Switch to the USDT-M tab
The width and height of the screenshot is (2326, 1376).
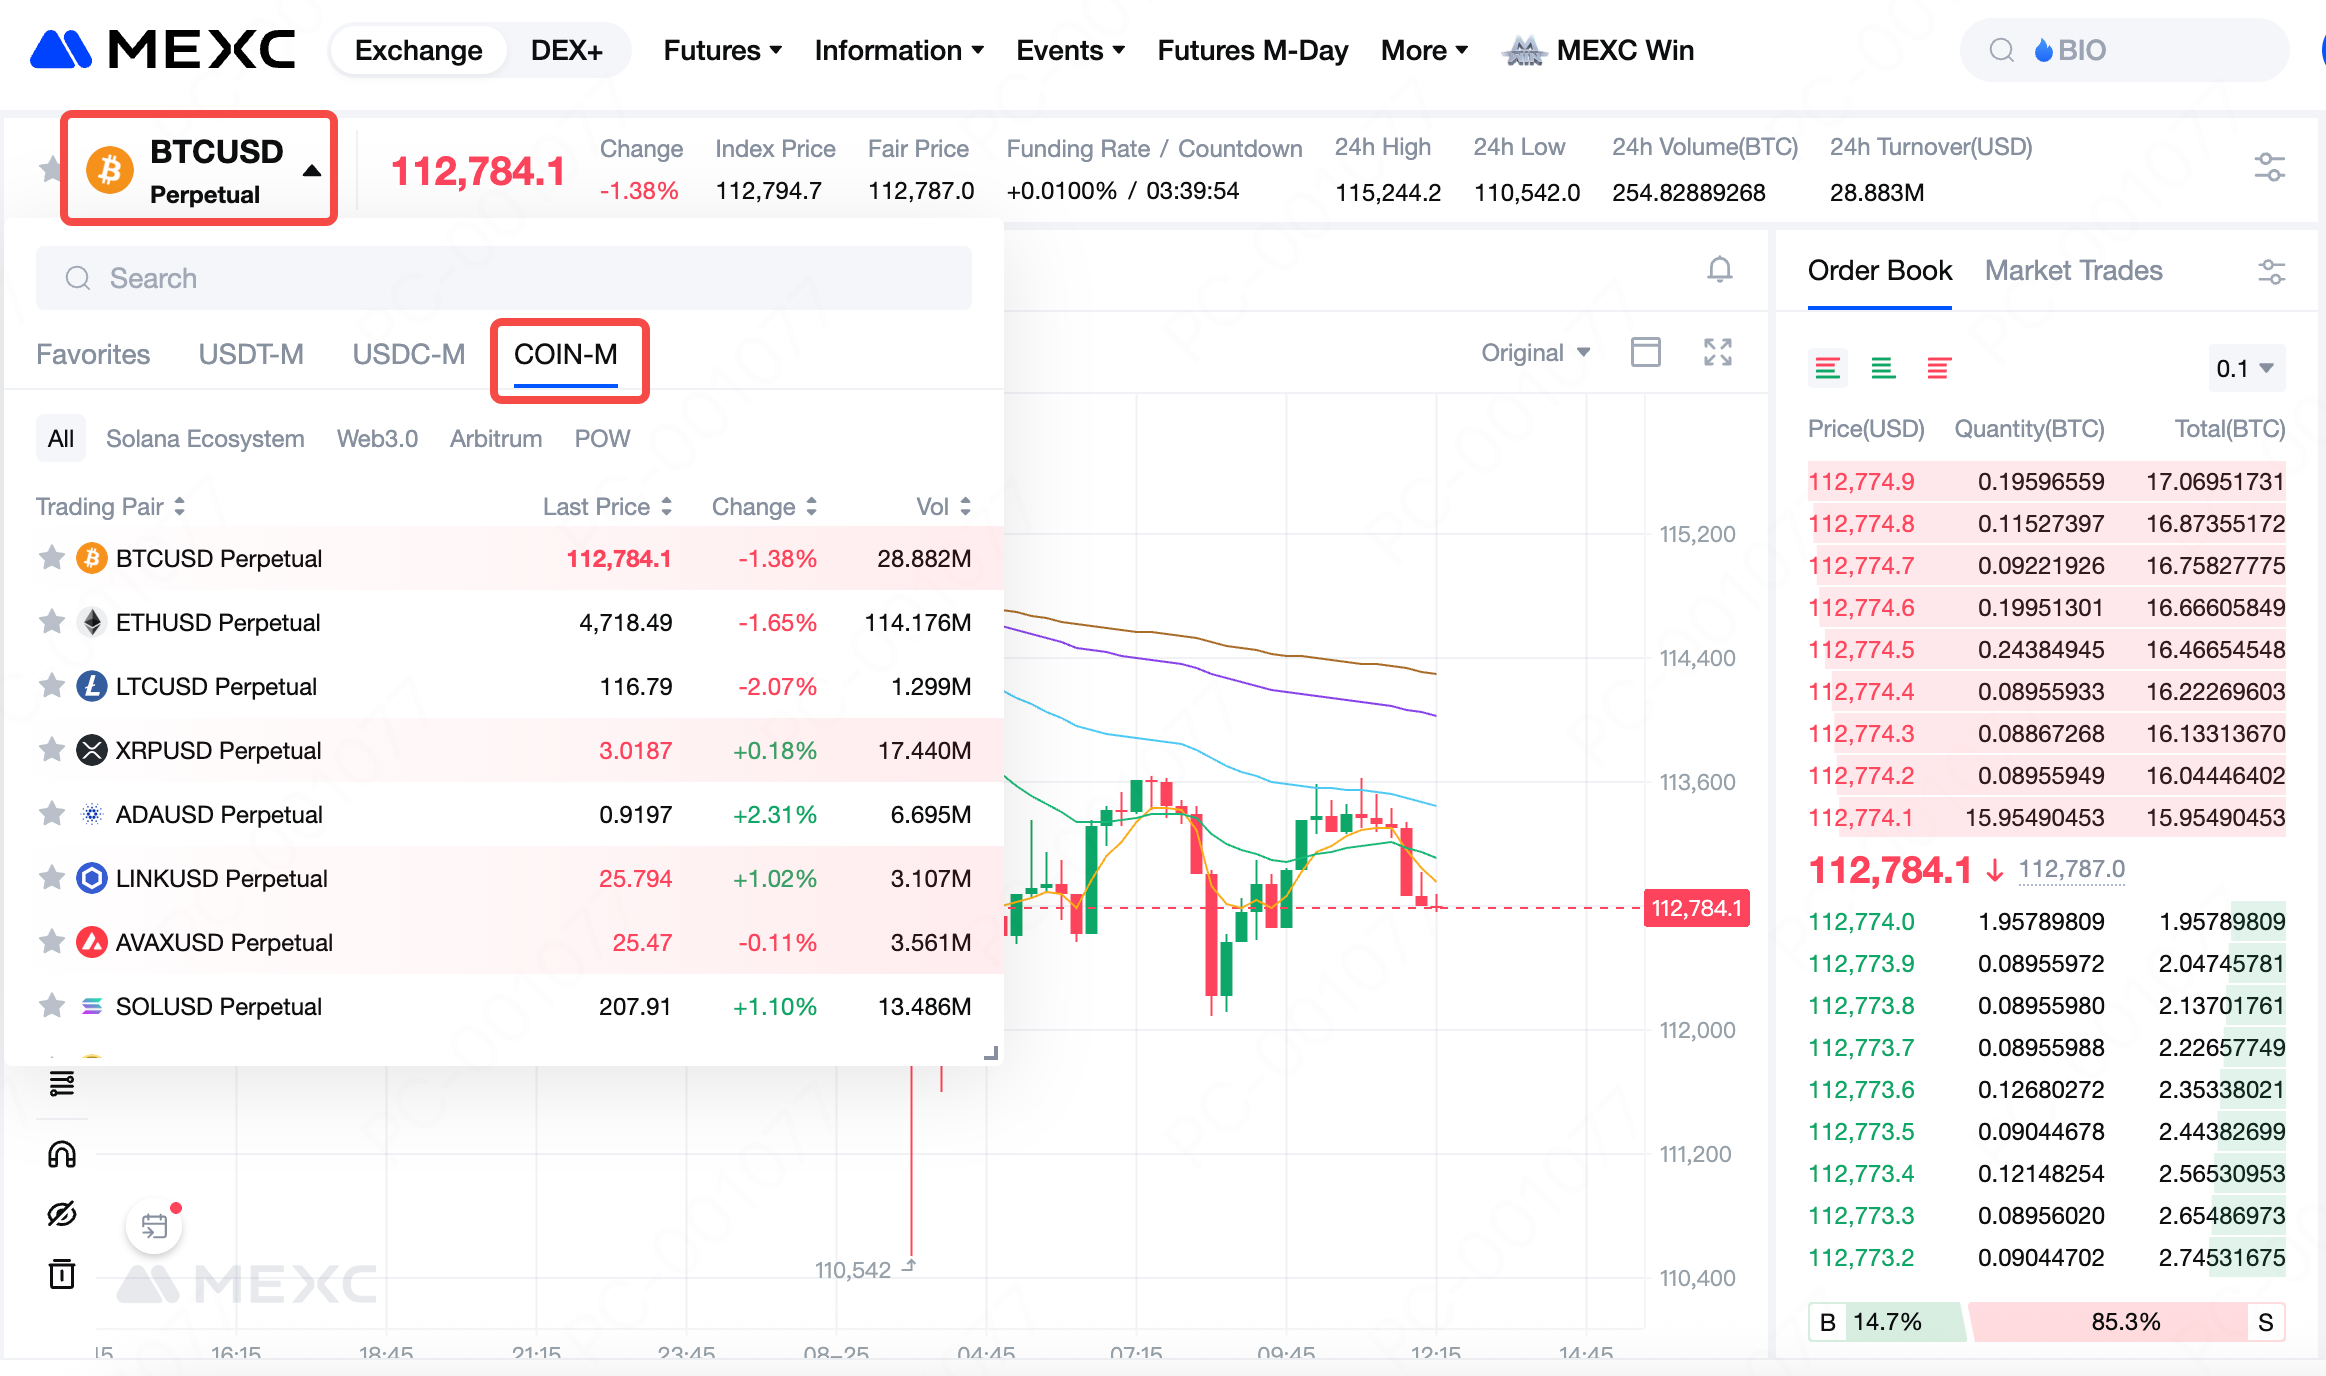tap(251, 354)
